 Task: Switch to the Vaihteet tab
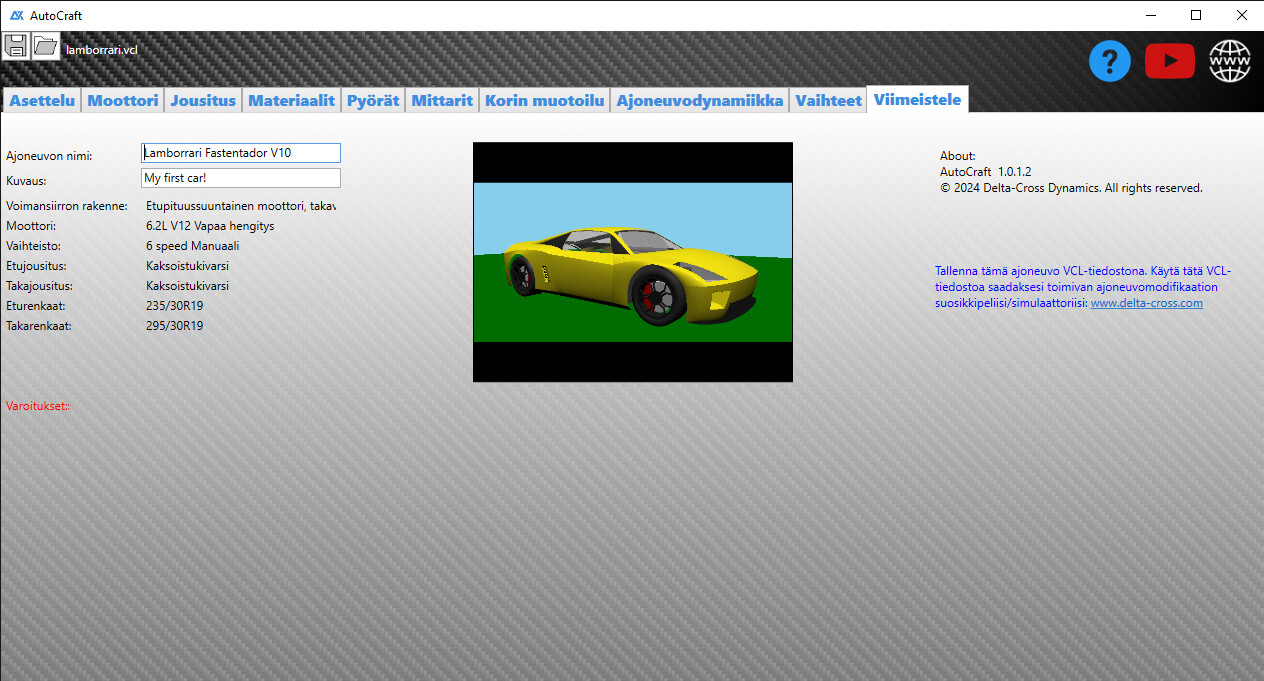tap(828, 100)
